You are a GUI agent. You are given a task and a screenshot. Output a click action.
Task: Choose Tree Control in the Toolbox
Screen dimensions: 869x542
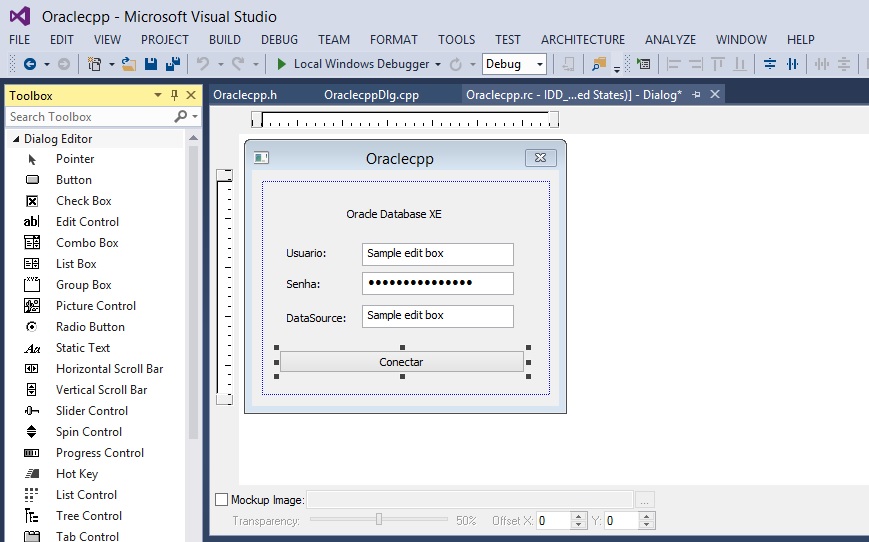point(88,516)
